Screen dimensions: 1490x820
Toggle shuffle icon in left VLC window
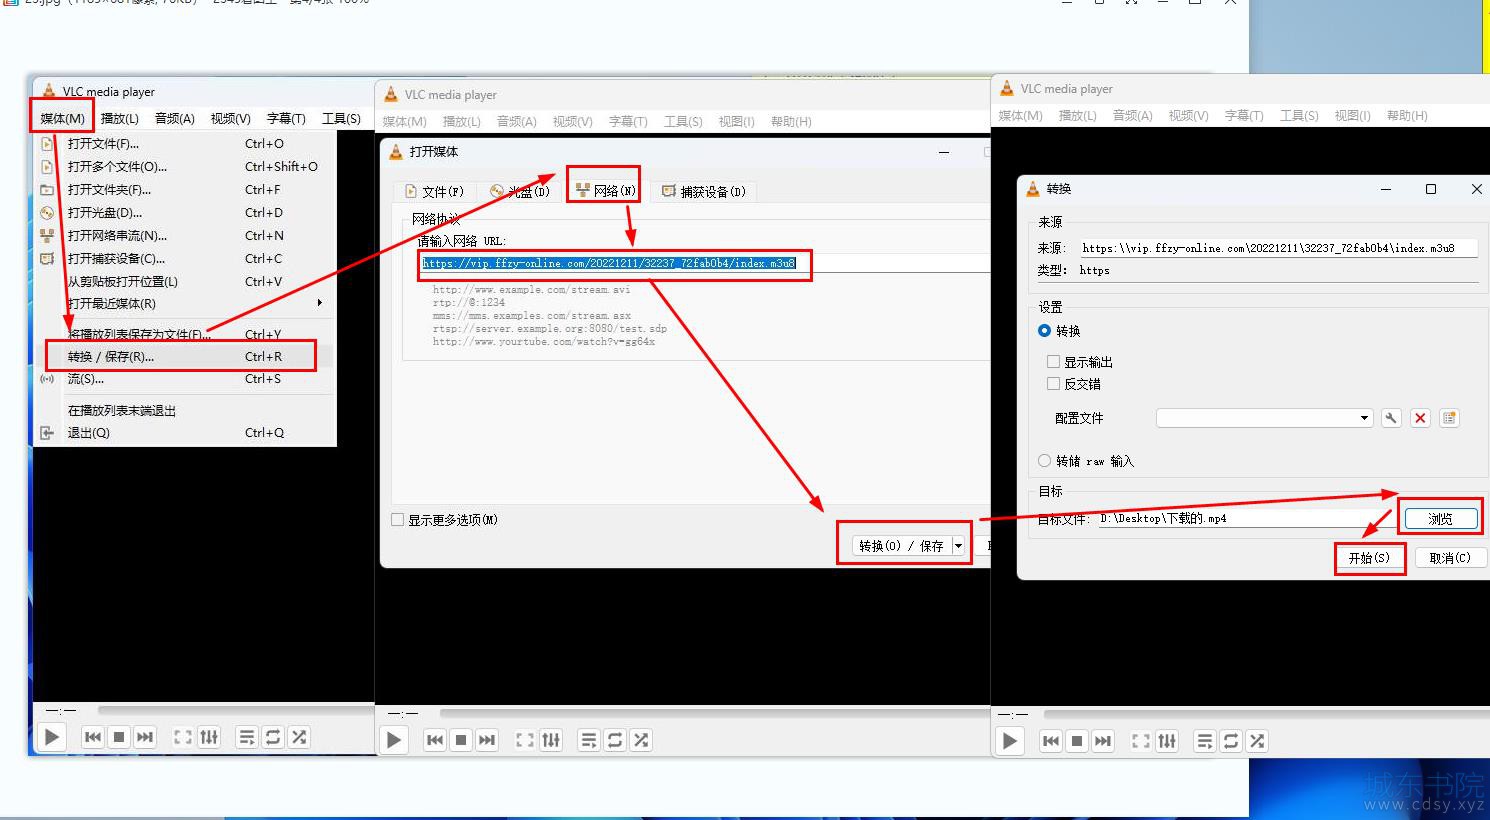pyautogui.click(x=299, y=737)
